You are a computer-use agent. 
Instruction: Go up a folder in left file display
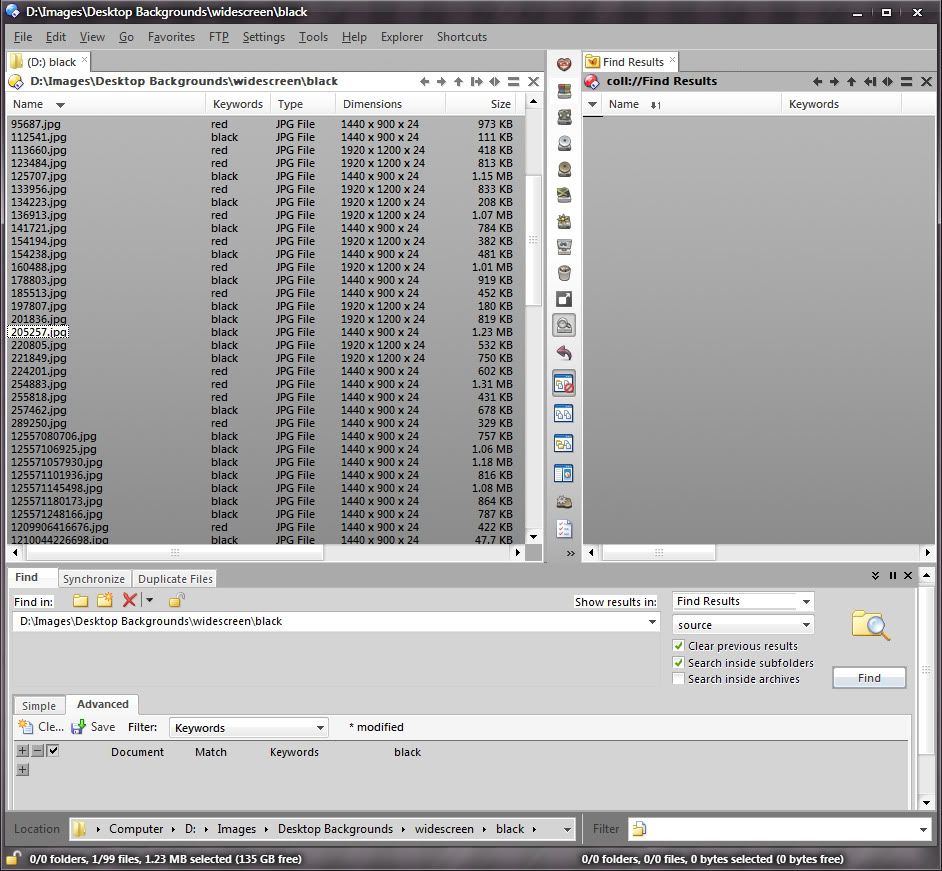click(458, 82)
